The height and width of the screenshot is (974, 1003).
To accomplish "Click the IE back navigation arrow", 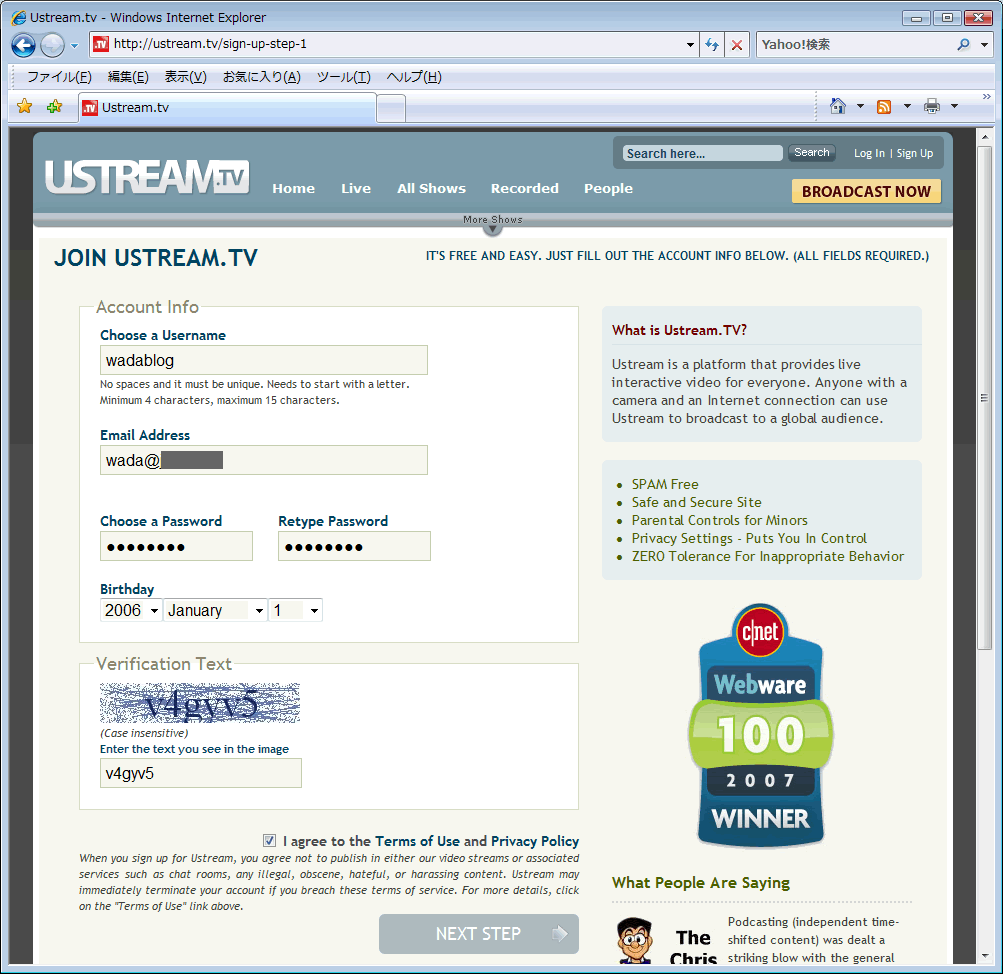I will [24, 45].
